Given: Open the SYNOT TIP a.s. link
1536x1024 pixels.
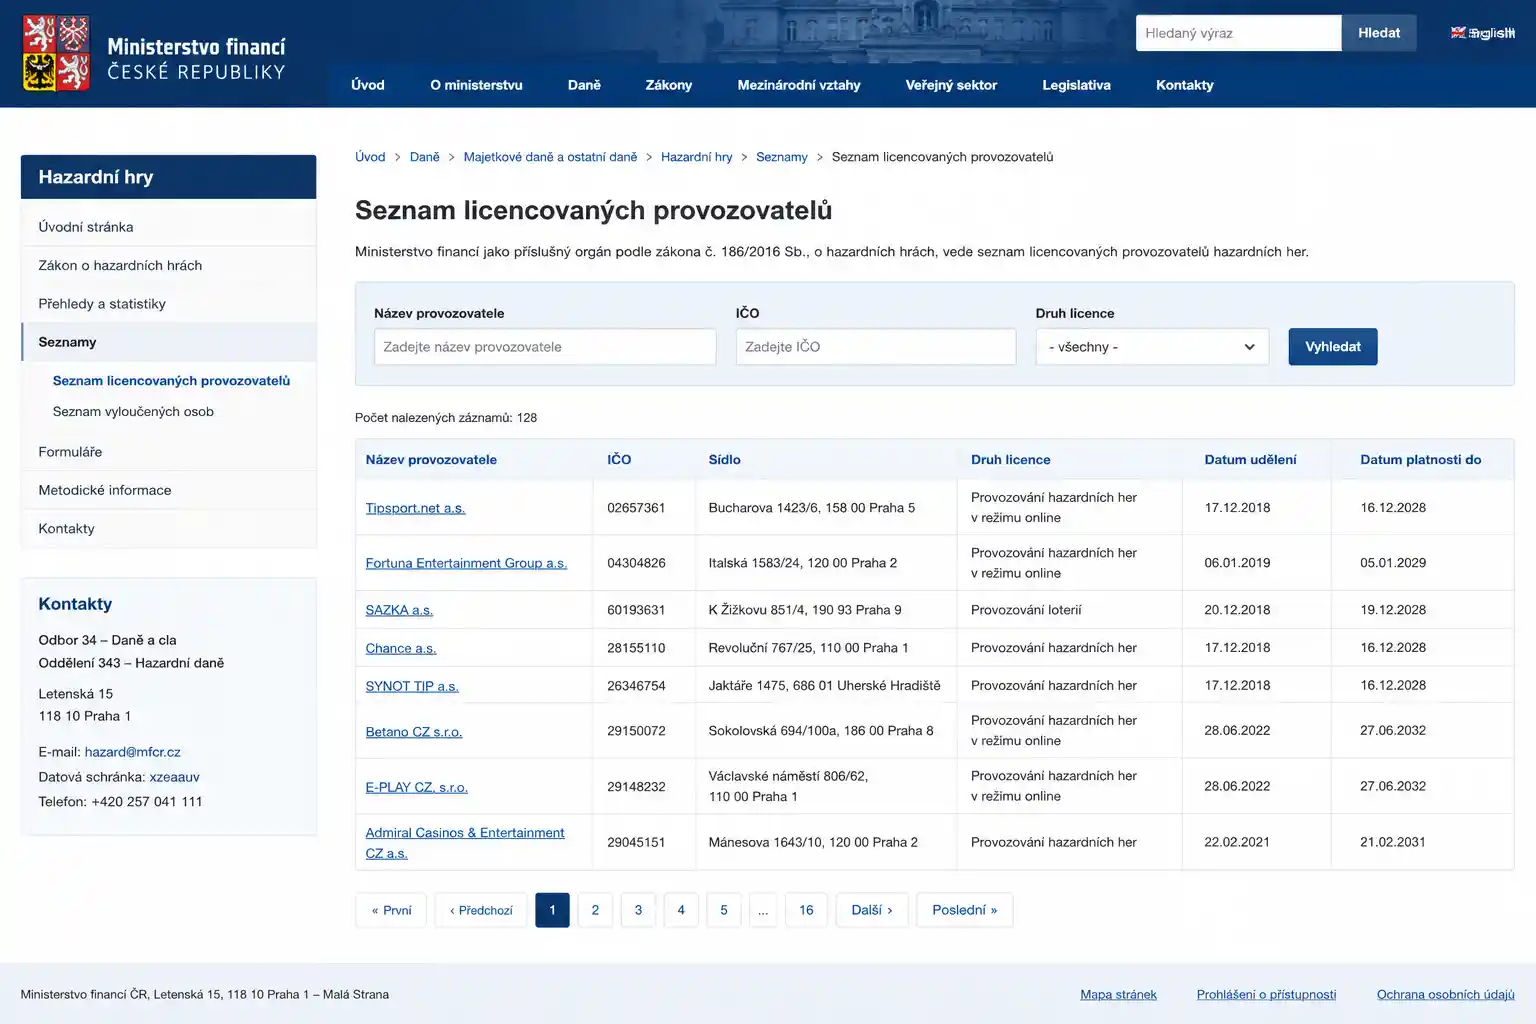Looking at the screenshot, I should [412, 686].
